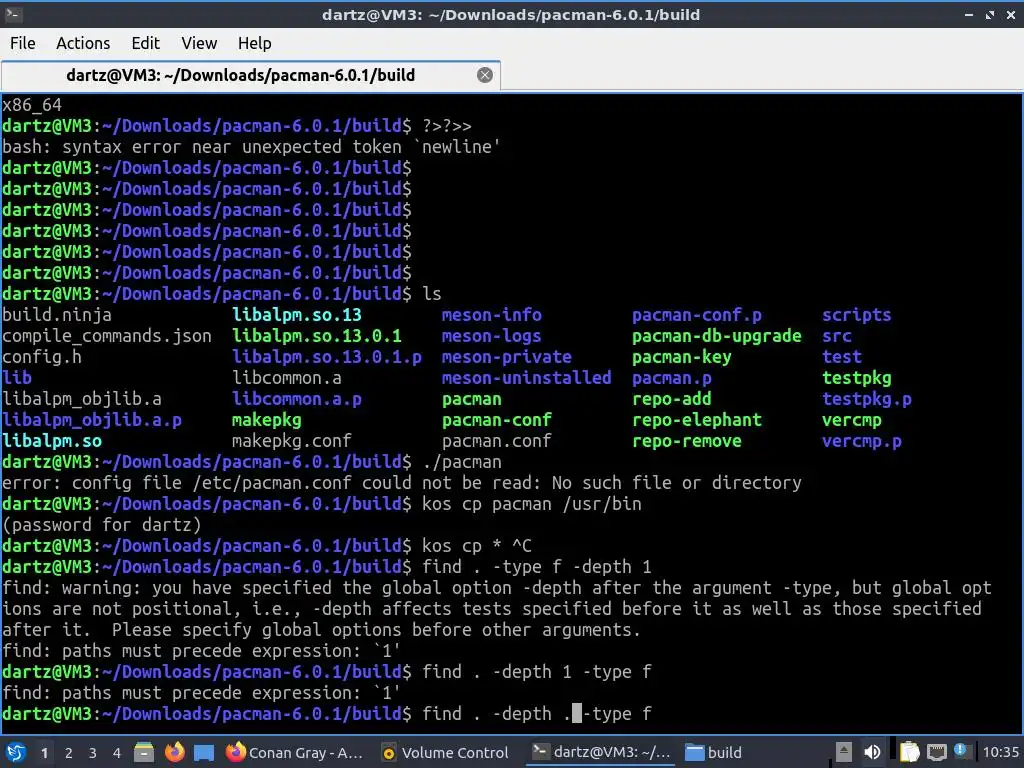Close the terminal tab with X icon
This screenshot has width=1024, height=768.
coord(485,75)
